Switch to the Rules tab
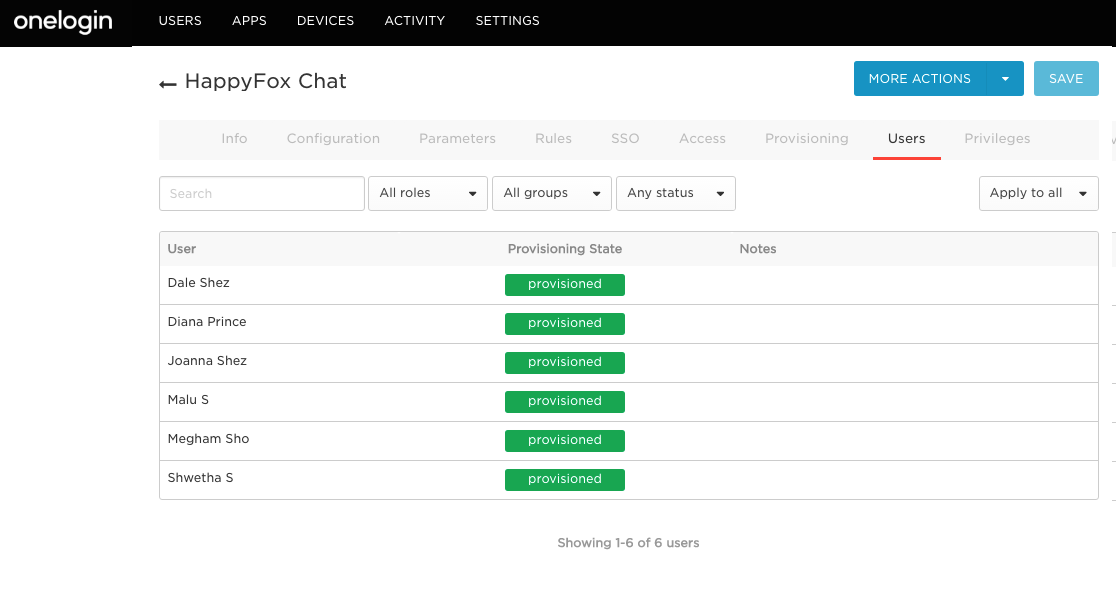This screenshot has width=1116, height=589. (553, 139)
